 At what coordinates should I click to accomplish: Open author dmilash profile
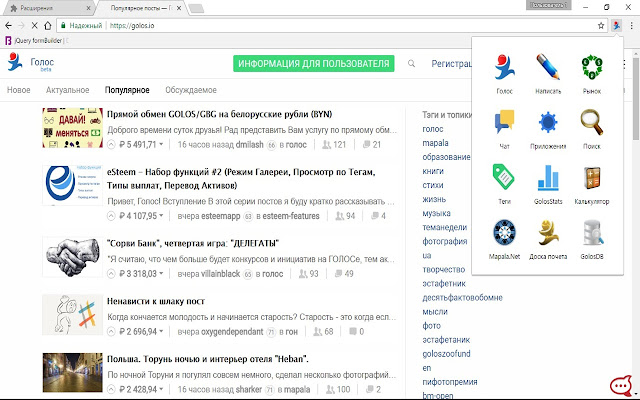(x=249, y=144)
